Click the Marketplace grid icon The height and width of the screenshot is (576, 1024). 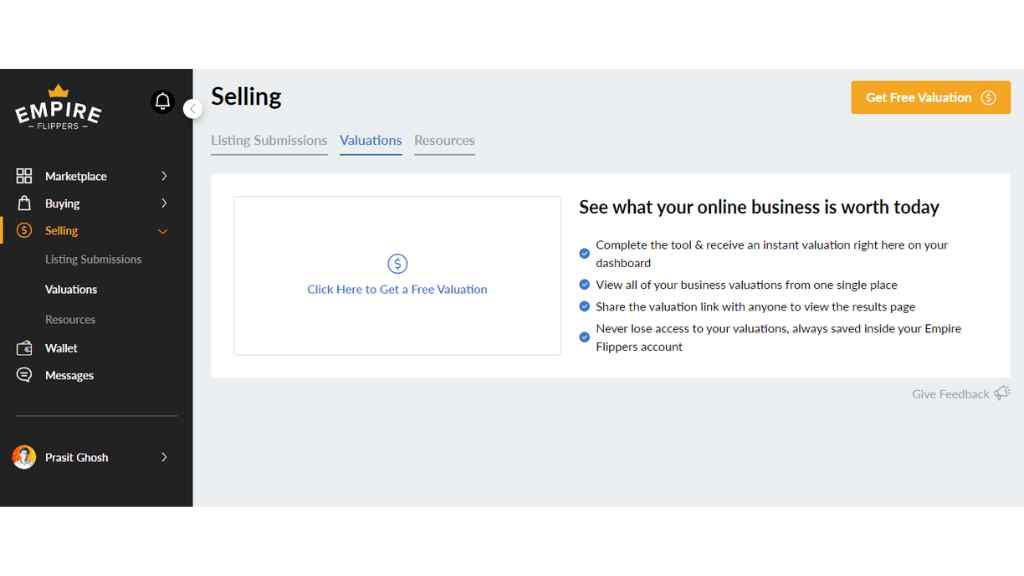tap(24, 176)
